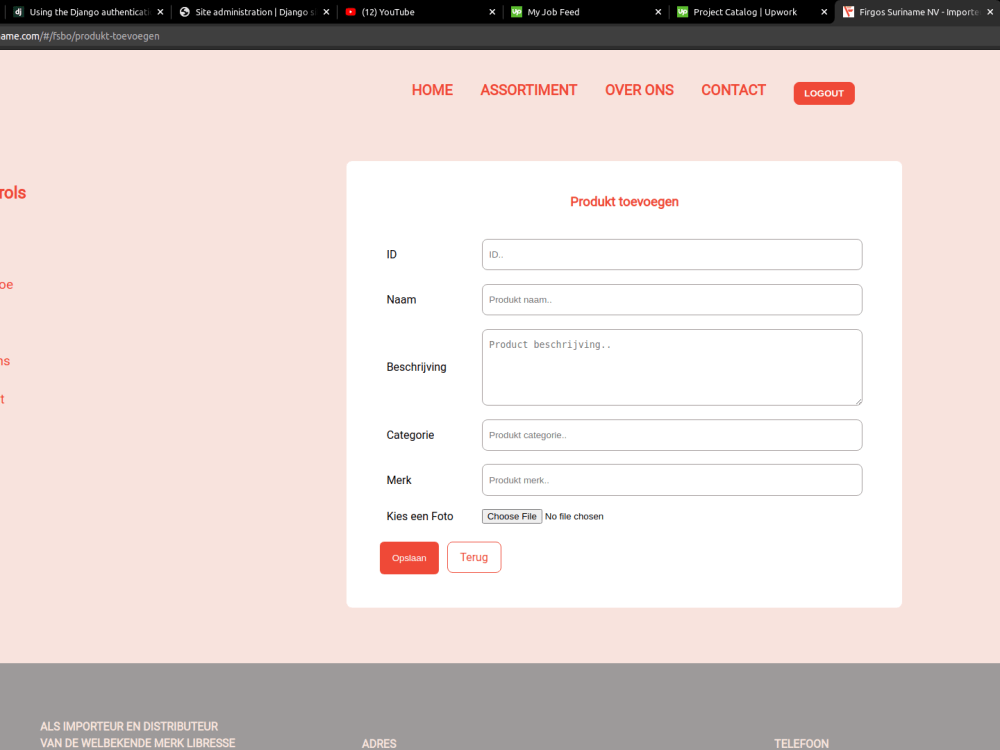1000x750 pixels.
Task: Click the Naam field label
Action: pos(401,300)
